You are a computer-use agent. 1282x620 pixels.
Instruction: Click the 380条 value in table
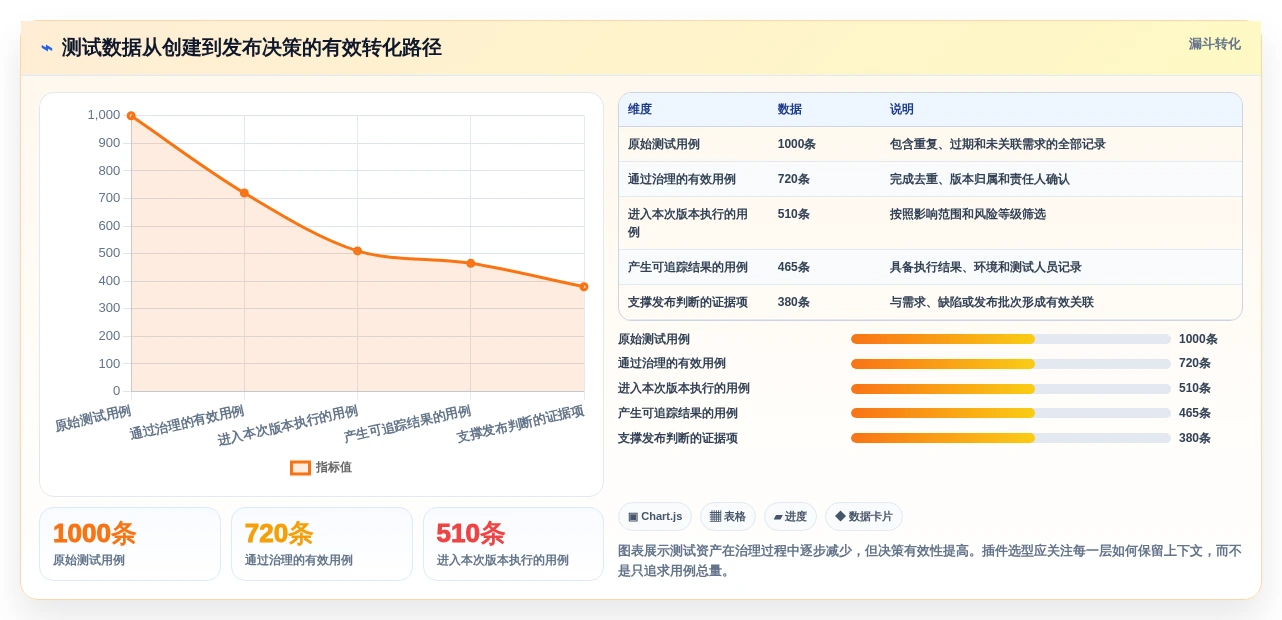click(x=793, y=302)
